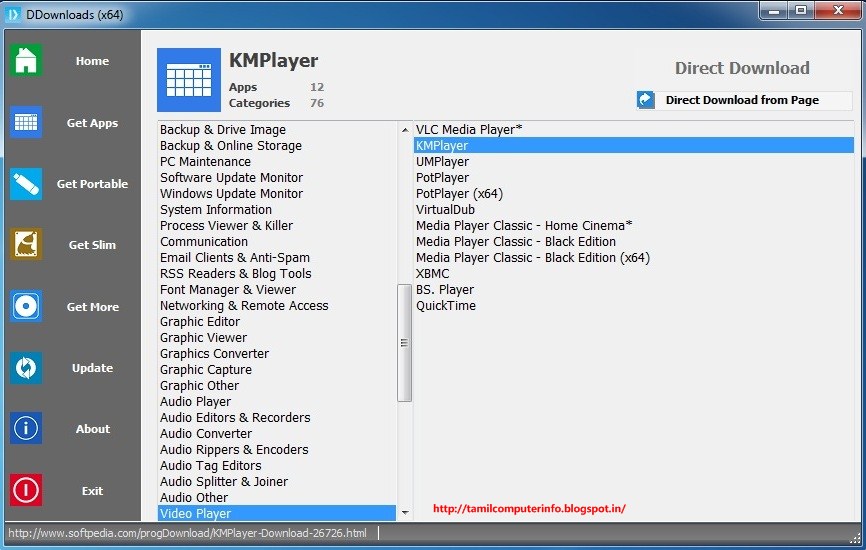
Task: Select Email Clients & Anti-Spam category
Action: tap(277, 258)
